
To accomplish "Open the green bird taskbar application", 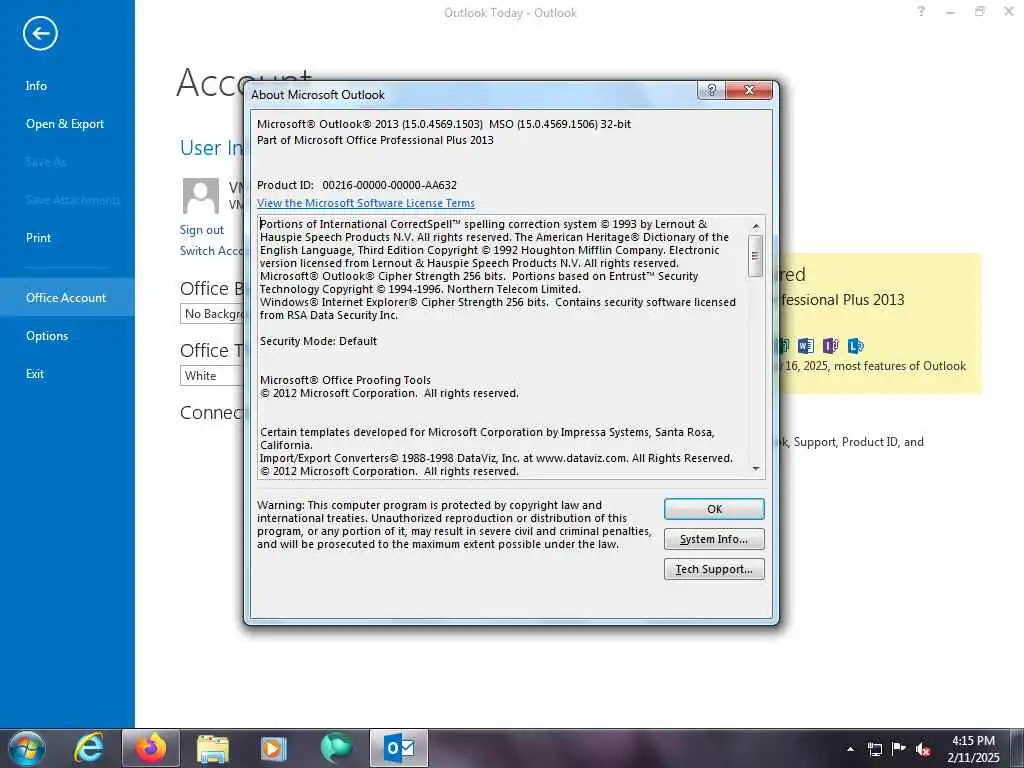I will point(336,748).
